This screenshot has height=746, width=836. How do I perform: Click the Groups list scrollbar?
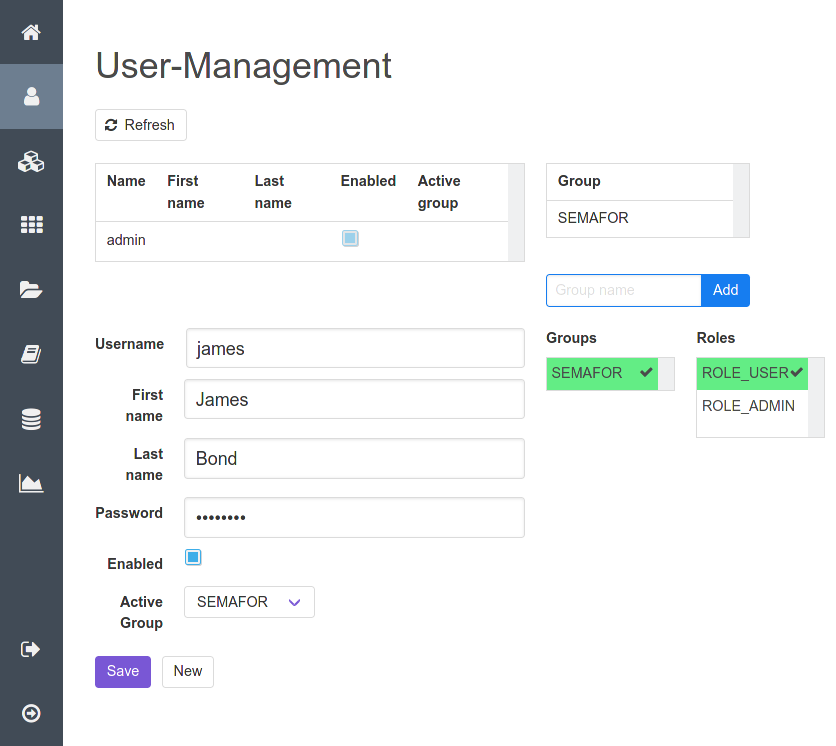tap(666, 374)
